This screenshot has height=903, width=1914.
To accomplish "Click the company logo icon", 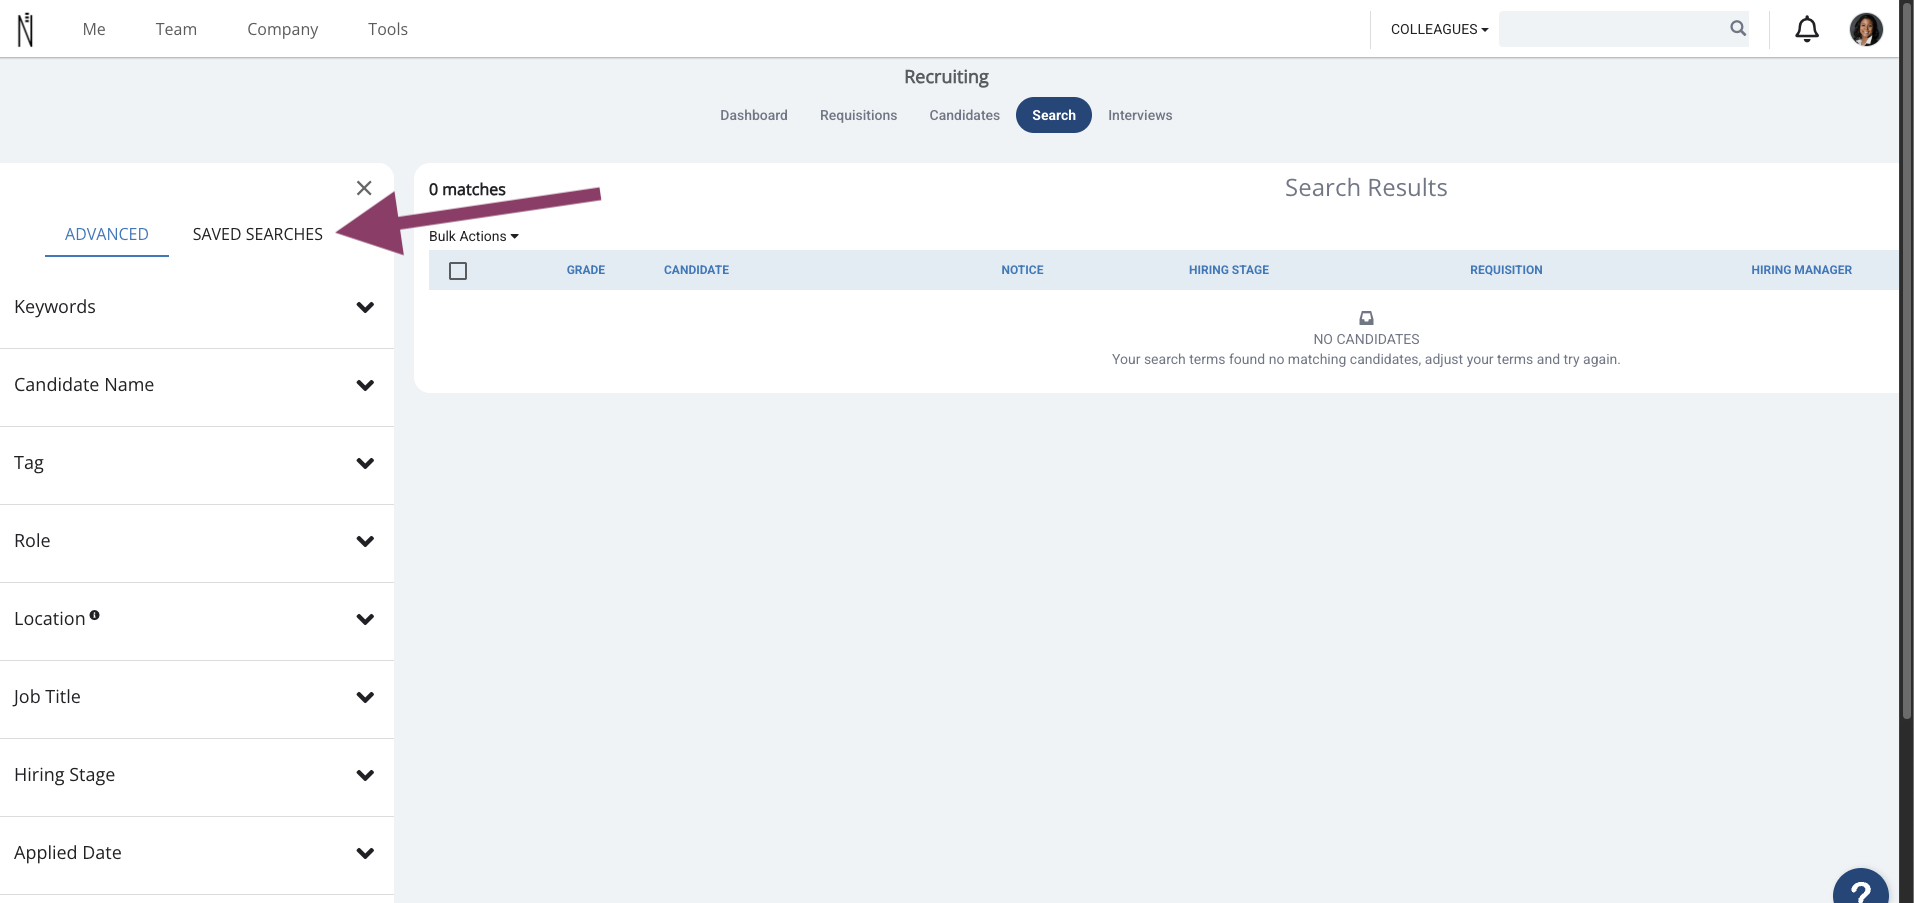I will 26,29.
